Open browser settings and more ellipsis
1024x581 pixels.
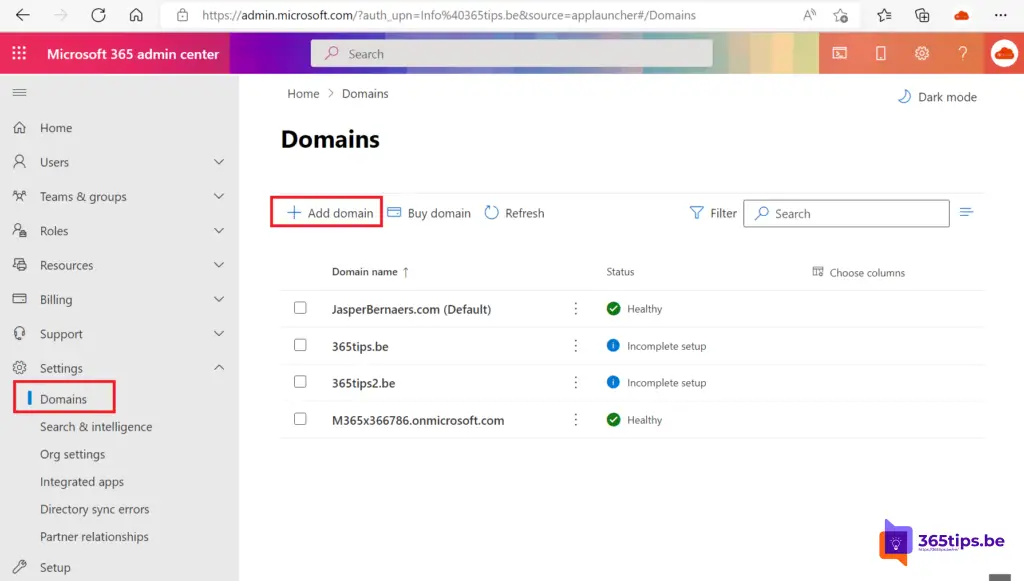tap(1000, 15)
